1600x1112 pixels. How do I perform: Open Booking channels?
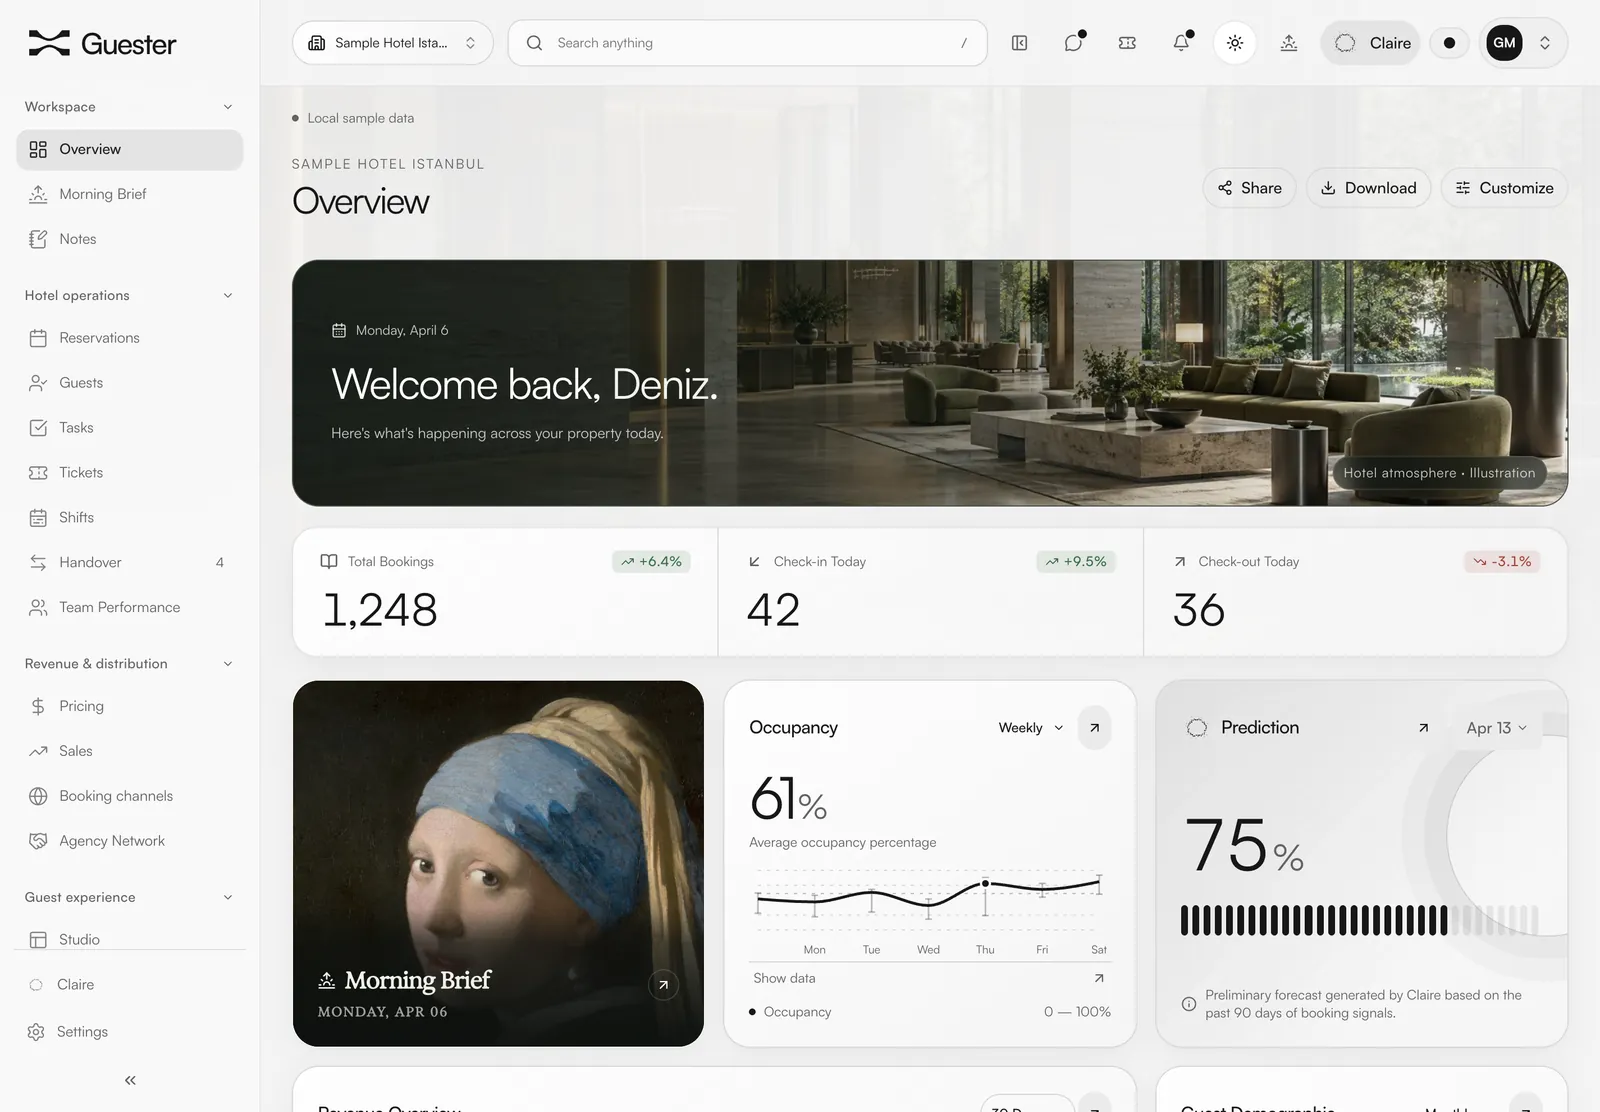(129, 796)
